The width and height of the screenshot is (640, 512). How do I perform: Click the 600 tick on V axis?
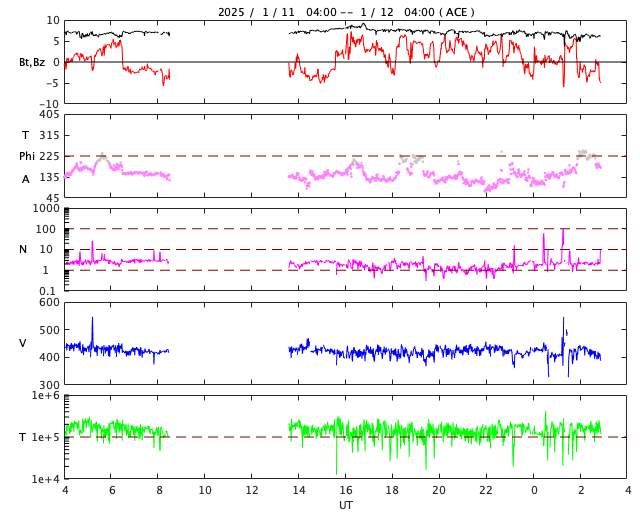(49, 303)
